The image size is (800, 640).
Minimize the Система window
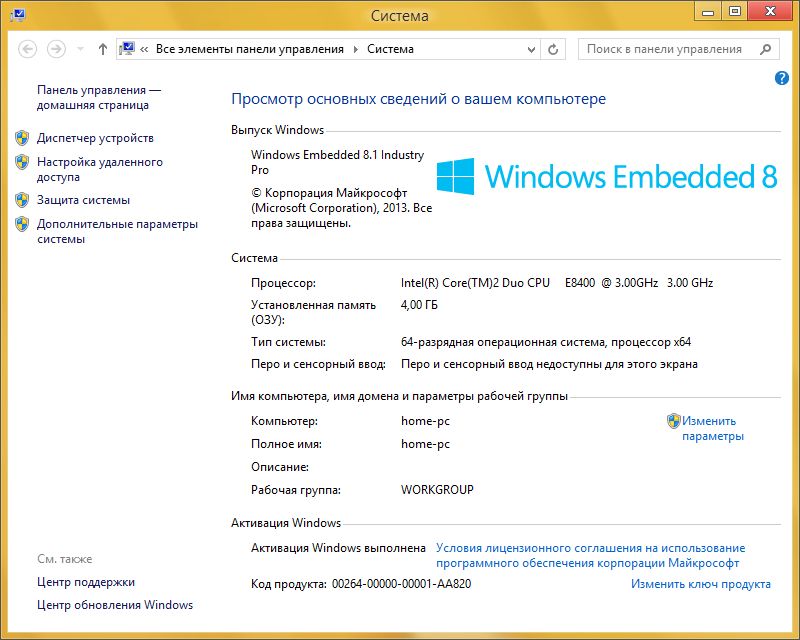tap(708, 11)
